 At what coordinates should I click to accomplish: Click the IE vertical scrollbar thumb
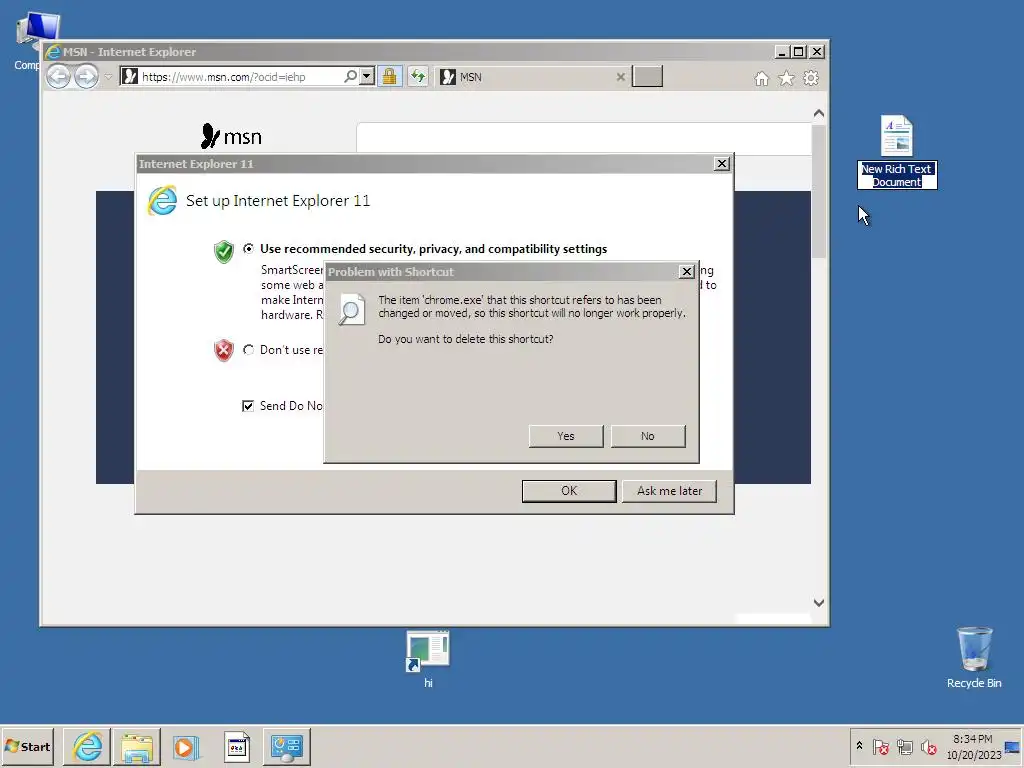(x=819, y=191)
